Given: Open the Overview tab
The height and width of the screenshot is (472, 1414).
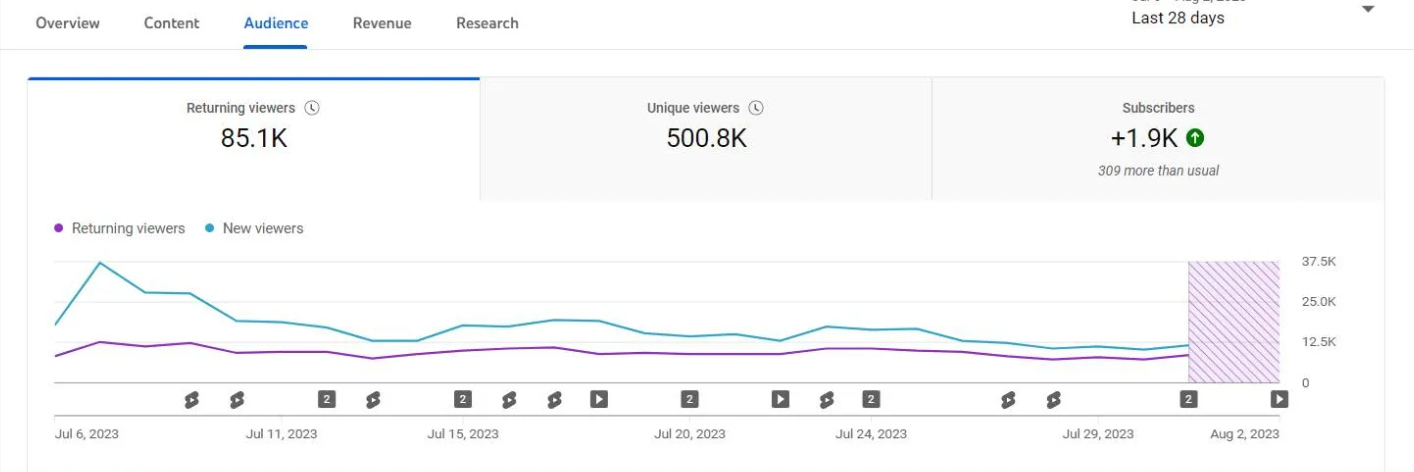Looking at the screenshot, I should pos(68,22).
